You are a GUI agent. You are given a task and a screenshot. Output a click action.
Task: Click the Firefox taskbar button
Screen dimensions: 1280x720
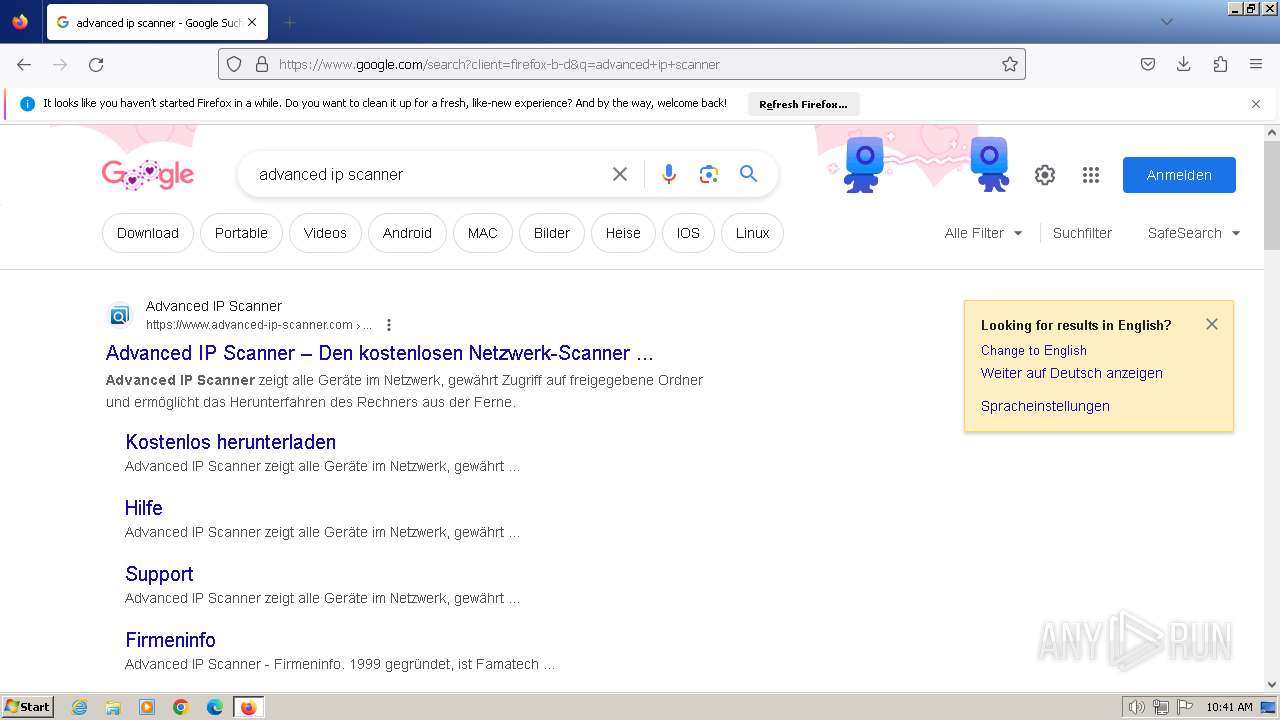click(248, 707)
